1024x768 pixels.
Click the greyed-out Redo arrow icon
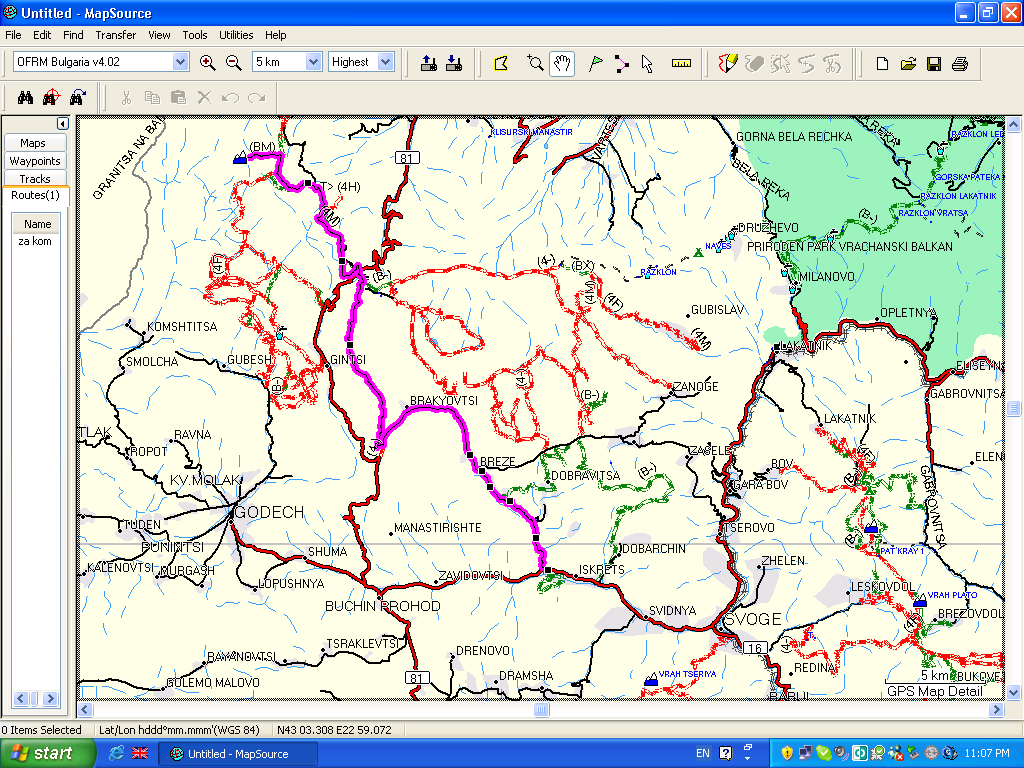(x=256, y=97)
